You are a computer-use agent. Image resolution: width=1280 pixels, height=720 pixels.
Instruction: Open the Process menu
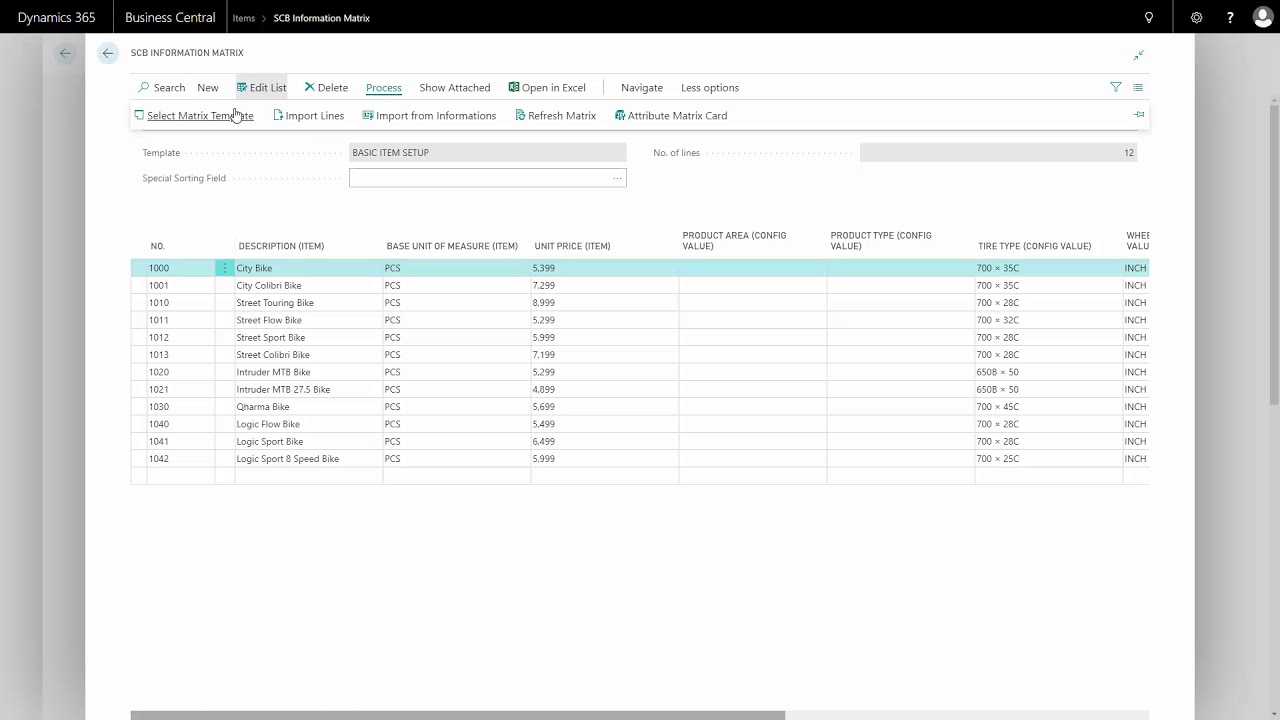[384, 87]
